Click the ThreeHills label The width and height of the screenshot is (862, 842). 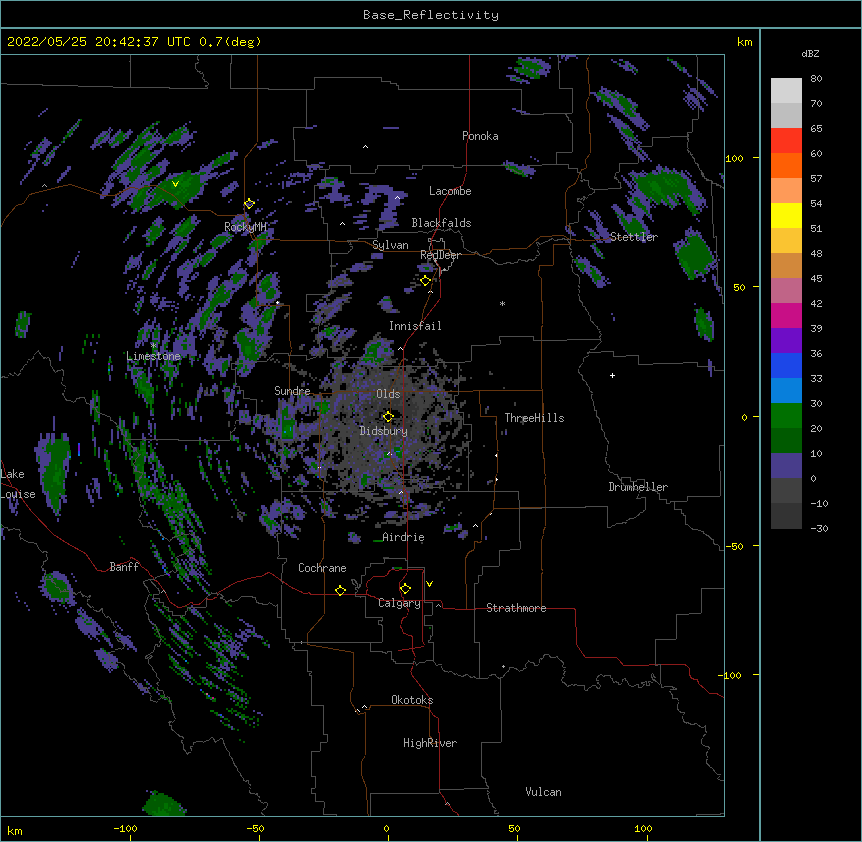[x=534, y=418]
